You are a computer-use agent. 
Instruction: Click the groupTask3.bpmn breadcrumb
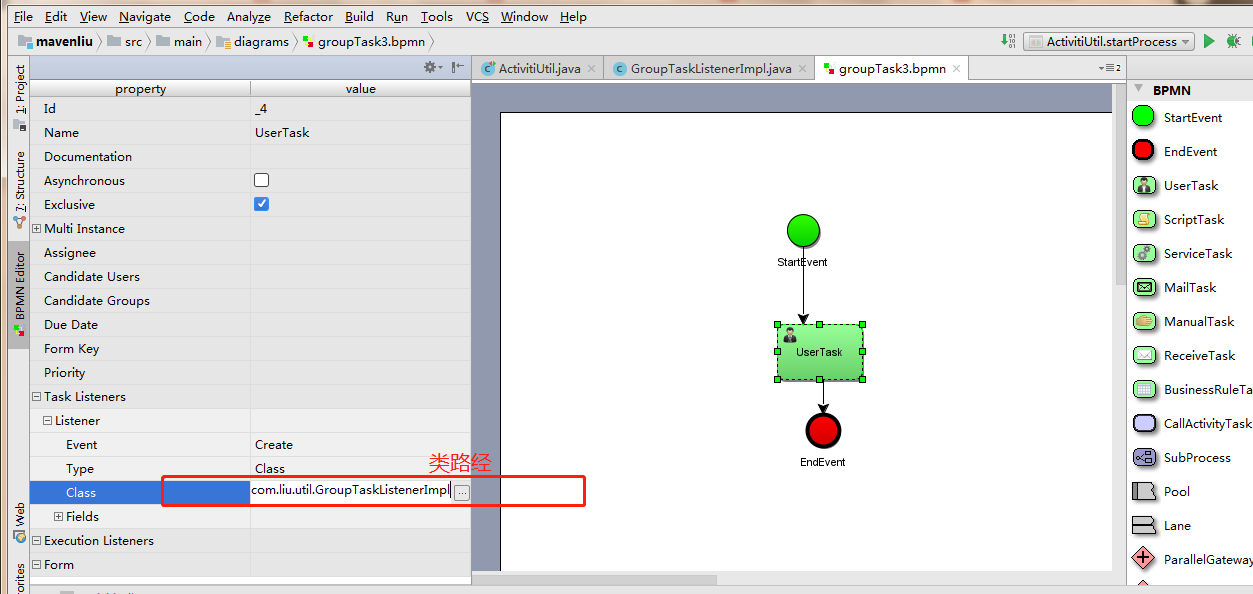[x=363, y=42]
